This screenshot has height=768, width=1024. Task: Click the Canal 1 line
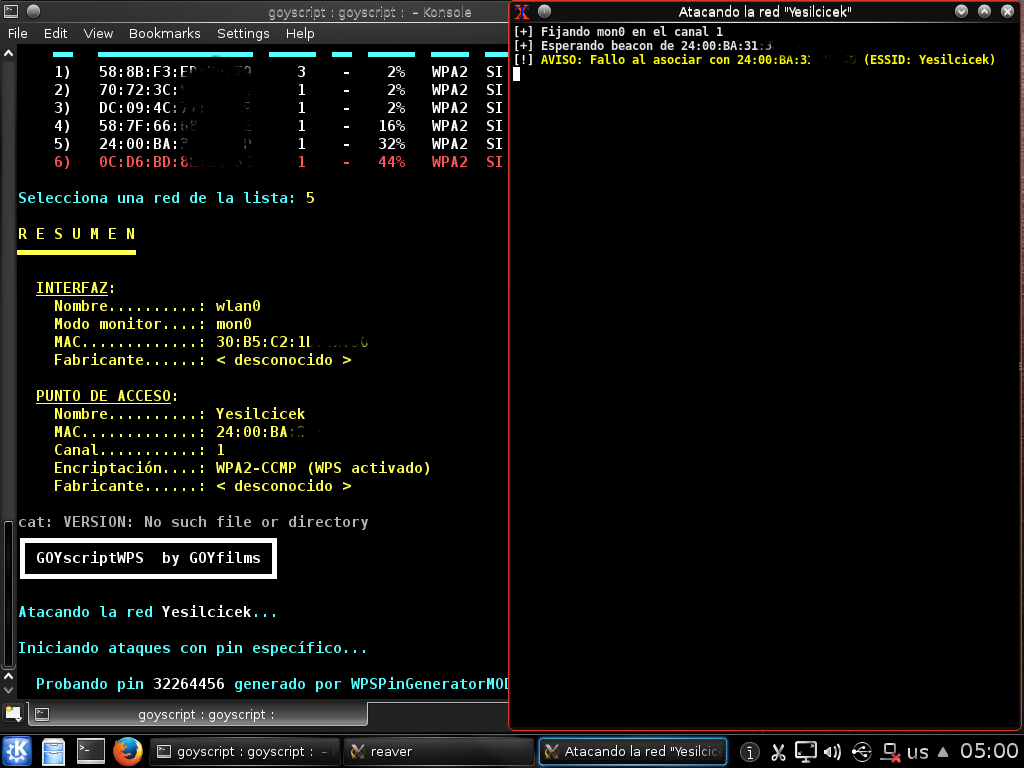pyautogui.click(x=139, y=450)
